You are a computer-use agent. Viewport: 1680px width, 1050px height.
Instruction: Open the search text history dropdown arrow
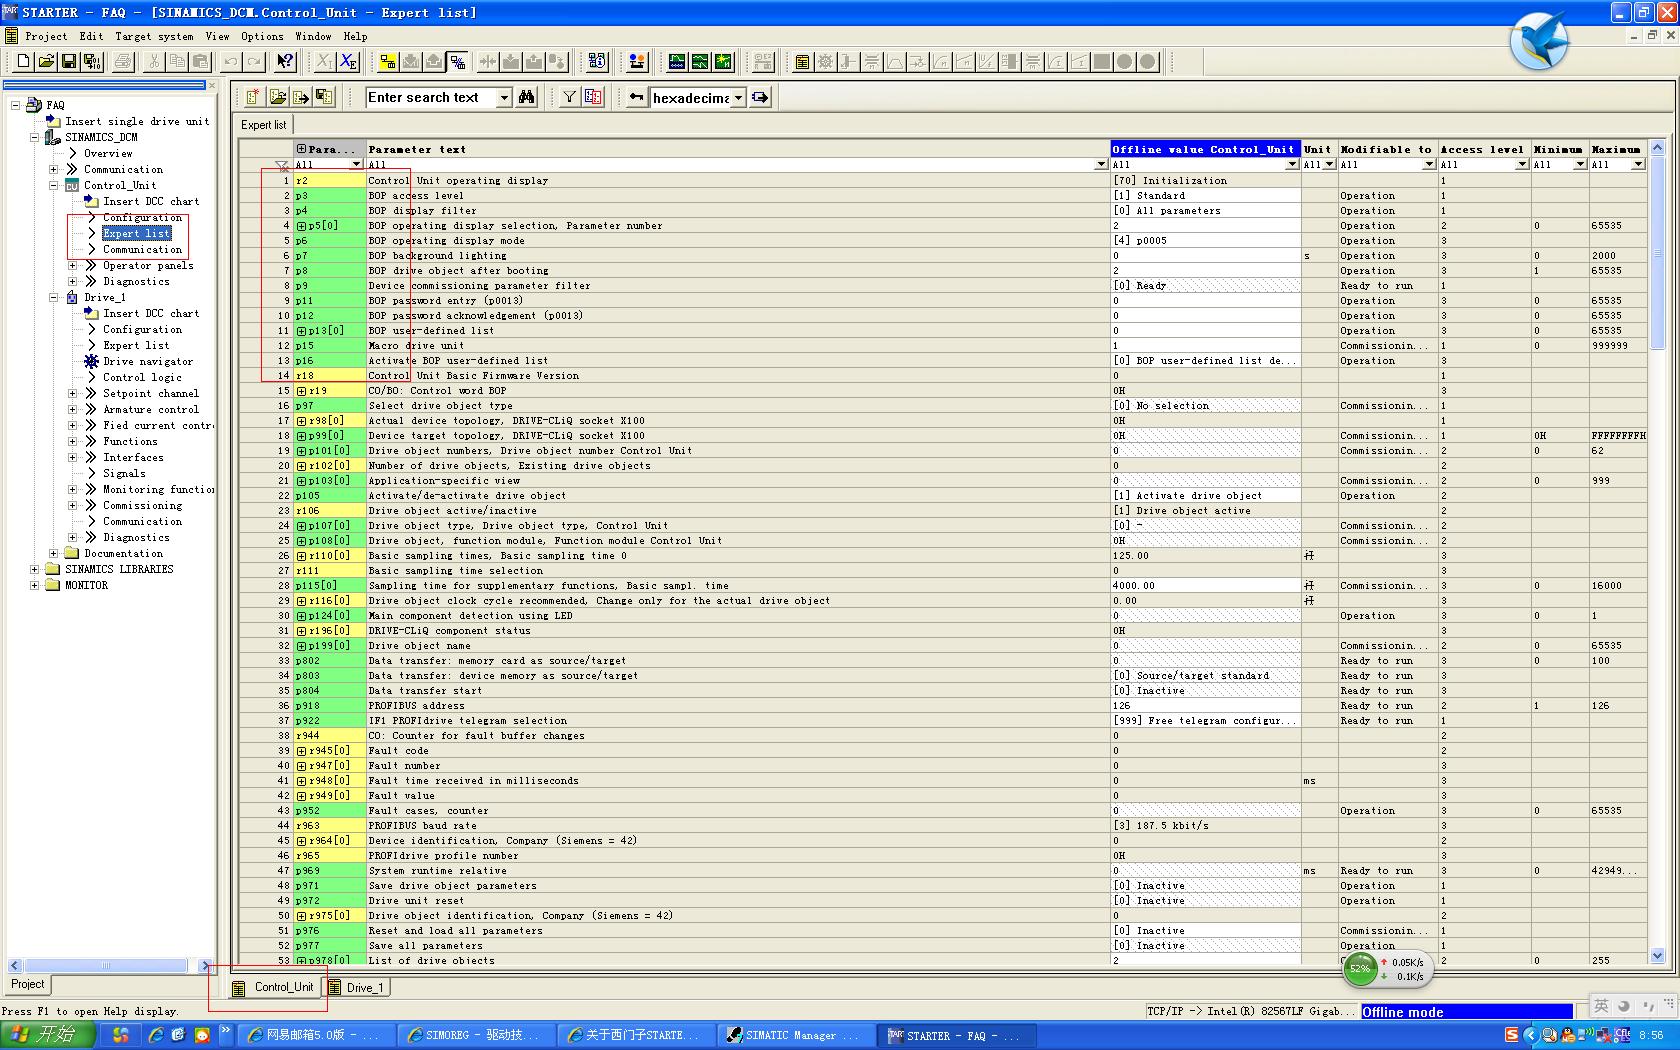point(504,97)
